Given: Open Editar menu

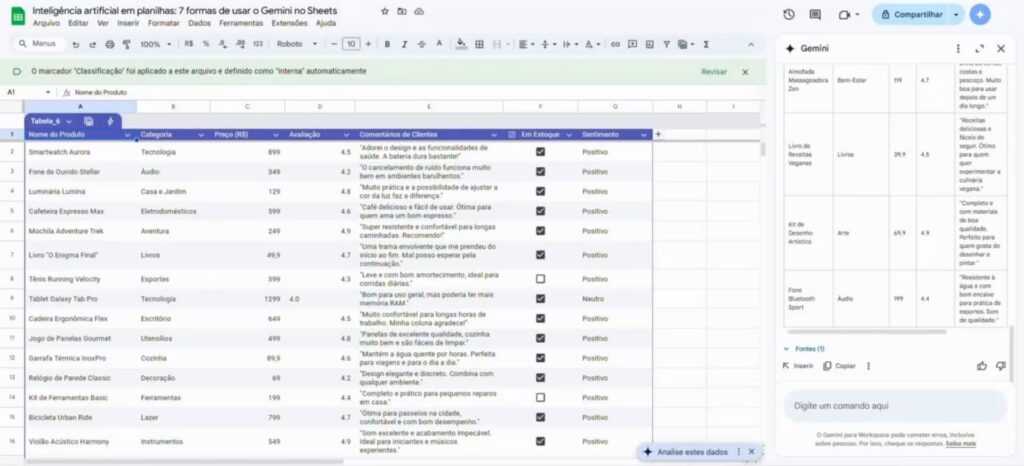Looking at the screenshot, I should coord(78,23).
